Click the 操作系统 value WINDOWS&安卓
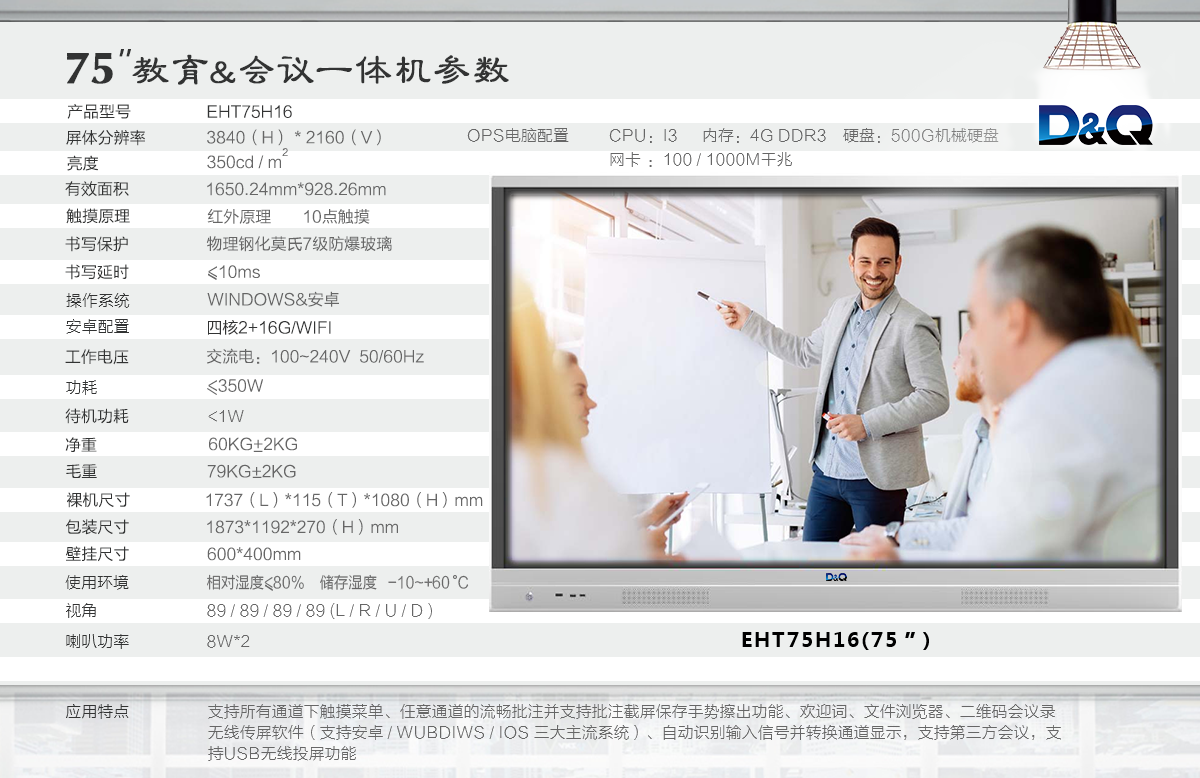Screen dimensions: 1200x778 (273, 300)
